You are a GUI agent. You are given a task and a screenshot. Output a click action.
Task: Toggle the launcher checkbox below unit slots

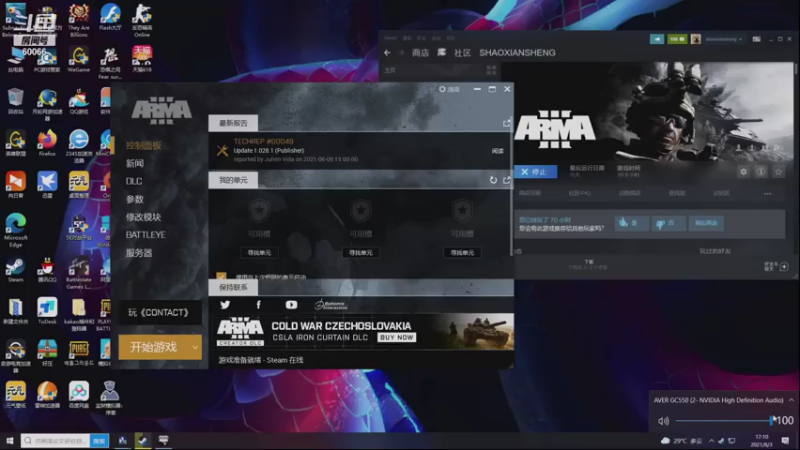[x=221, y=277]
